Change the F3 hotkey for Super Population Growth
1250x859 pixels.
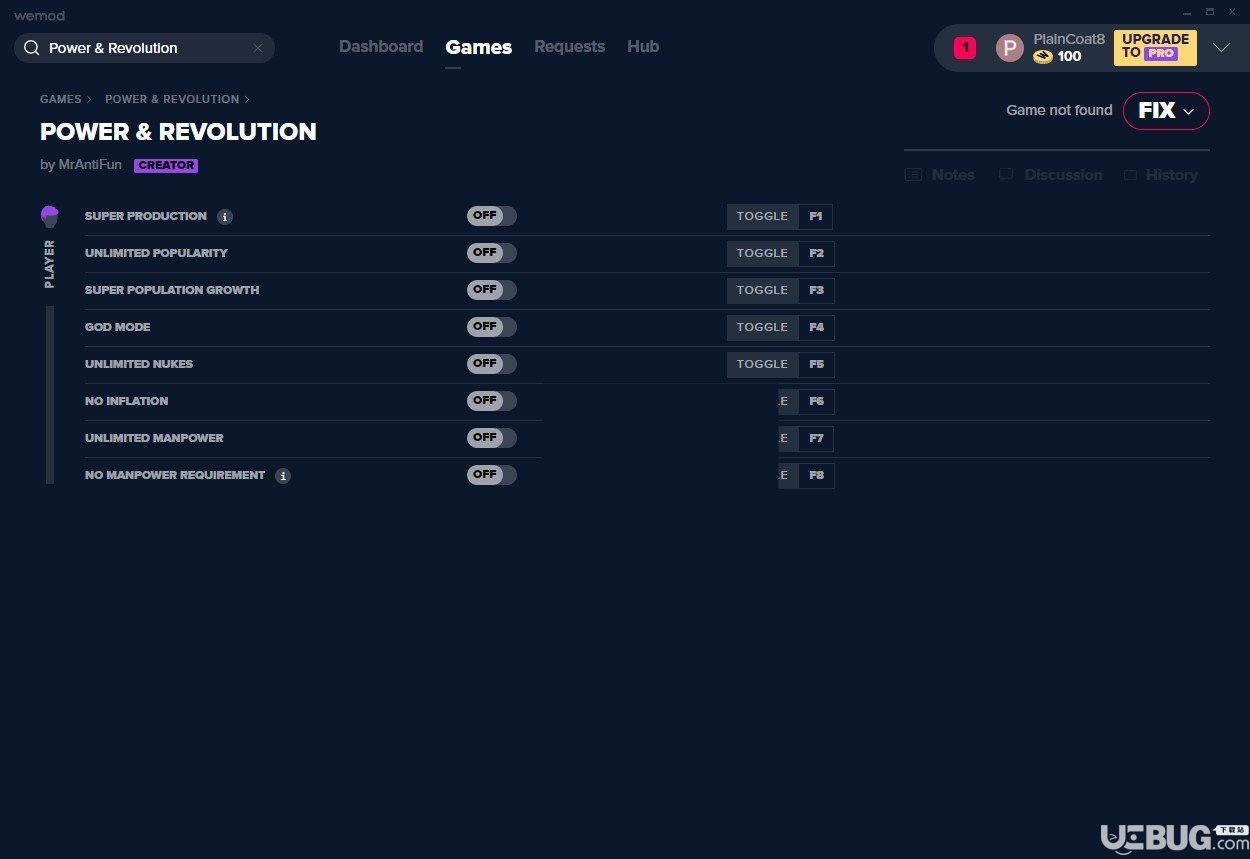tap(816, 290)
